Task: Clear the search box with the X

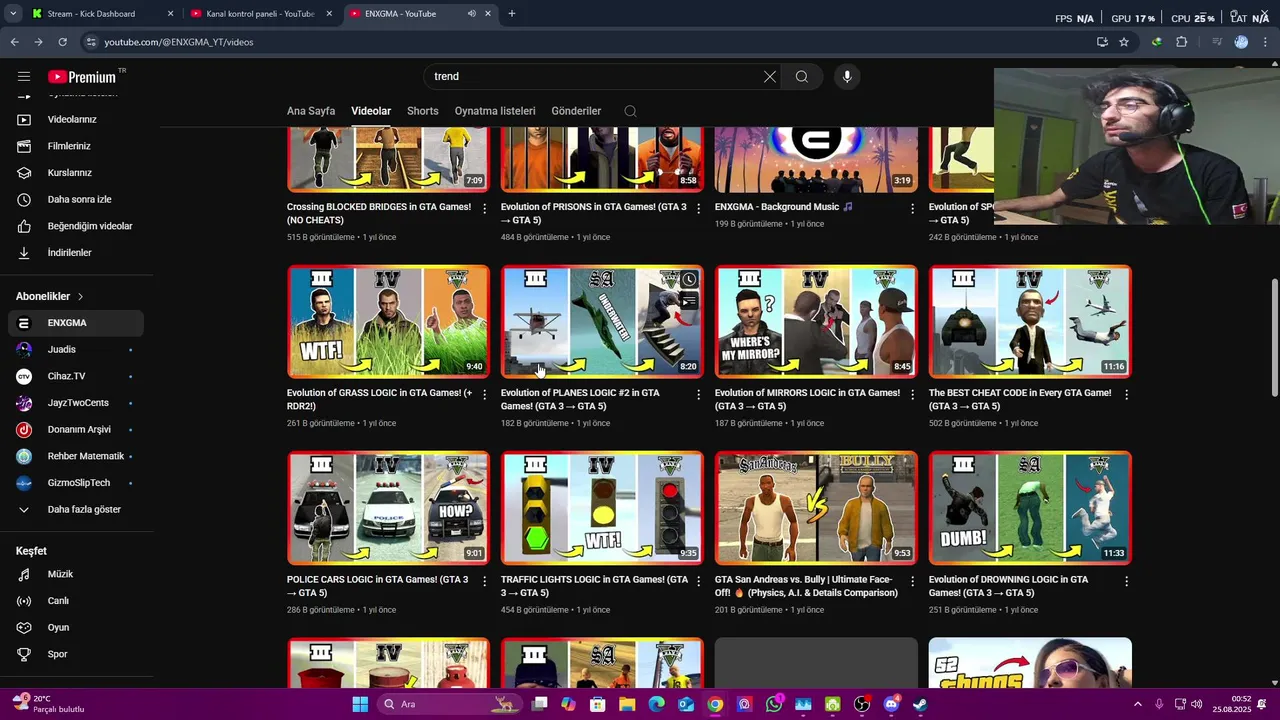Action: 770,76
